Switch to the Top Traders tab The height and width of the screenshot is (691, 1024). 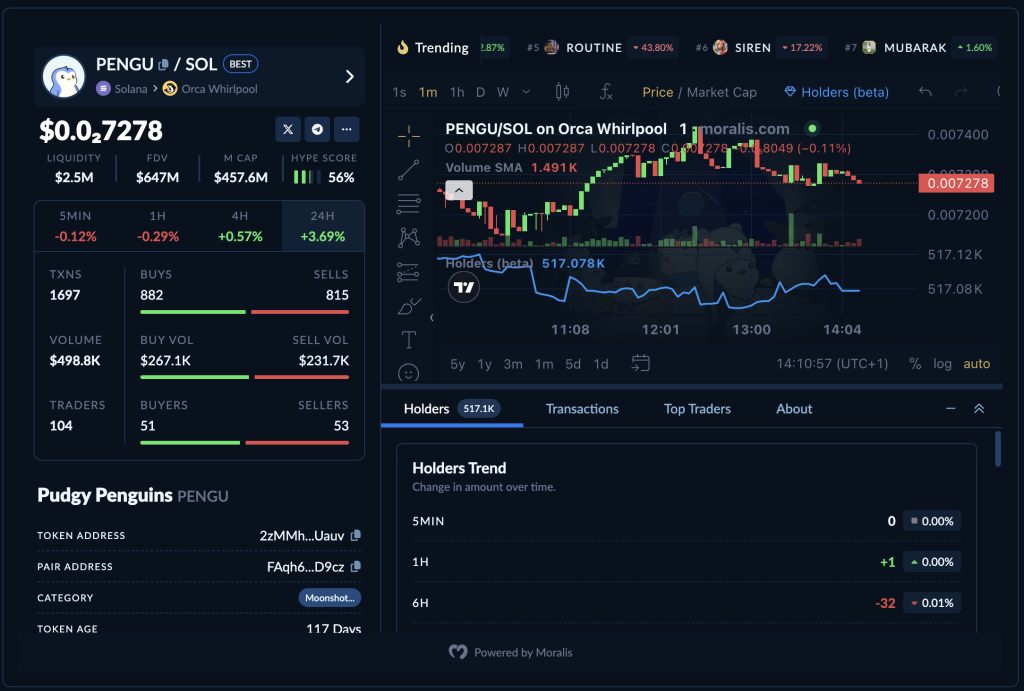(697, 409)
